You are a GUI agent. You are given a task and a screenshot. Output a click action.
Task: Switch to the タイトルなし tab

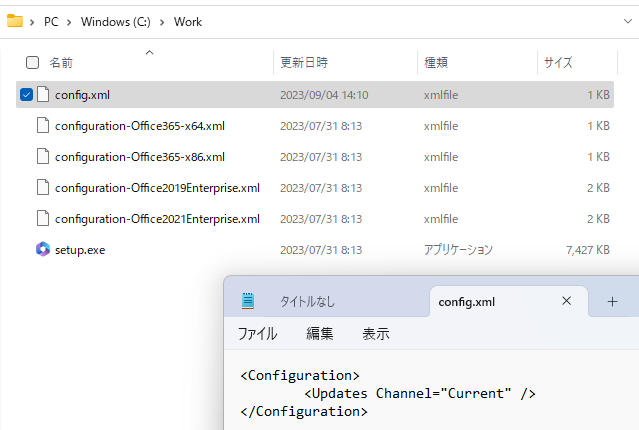pos(307,302)
